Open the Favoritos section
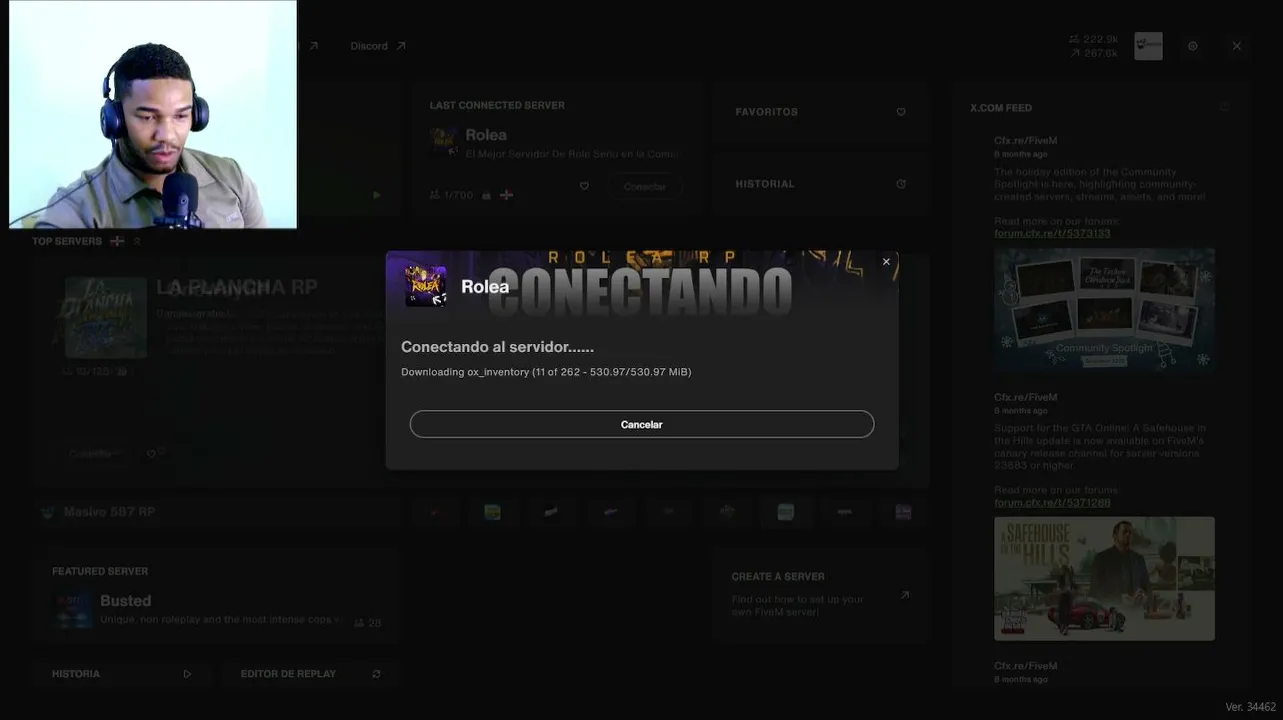 820,112
